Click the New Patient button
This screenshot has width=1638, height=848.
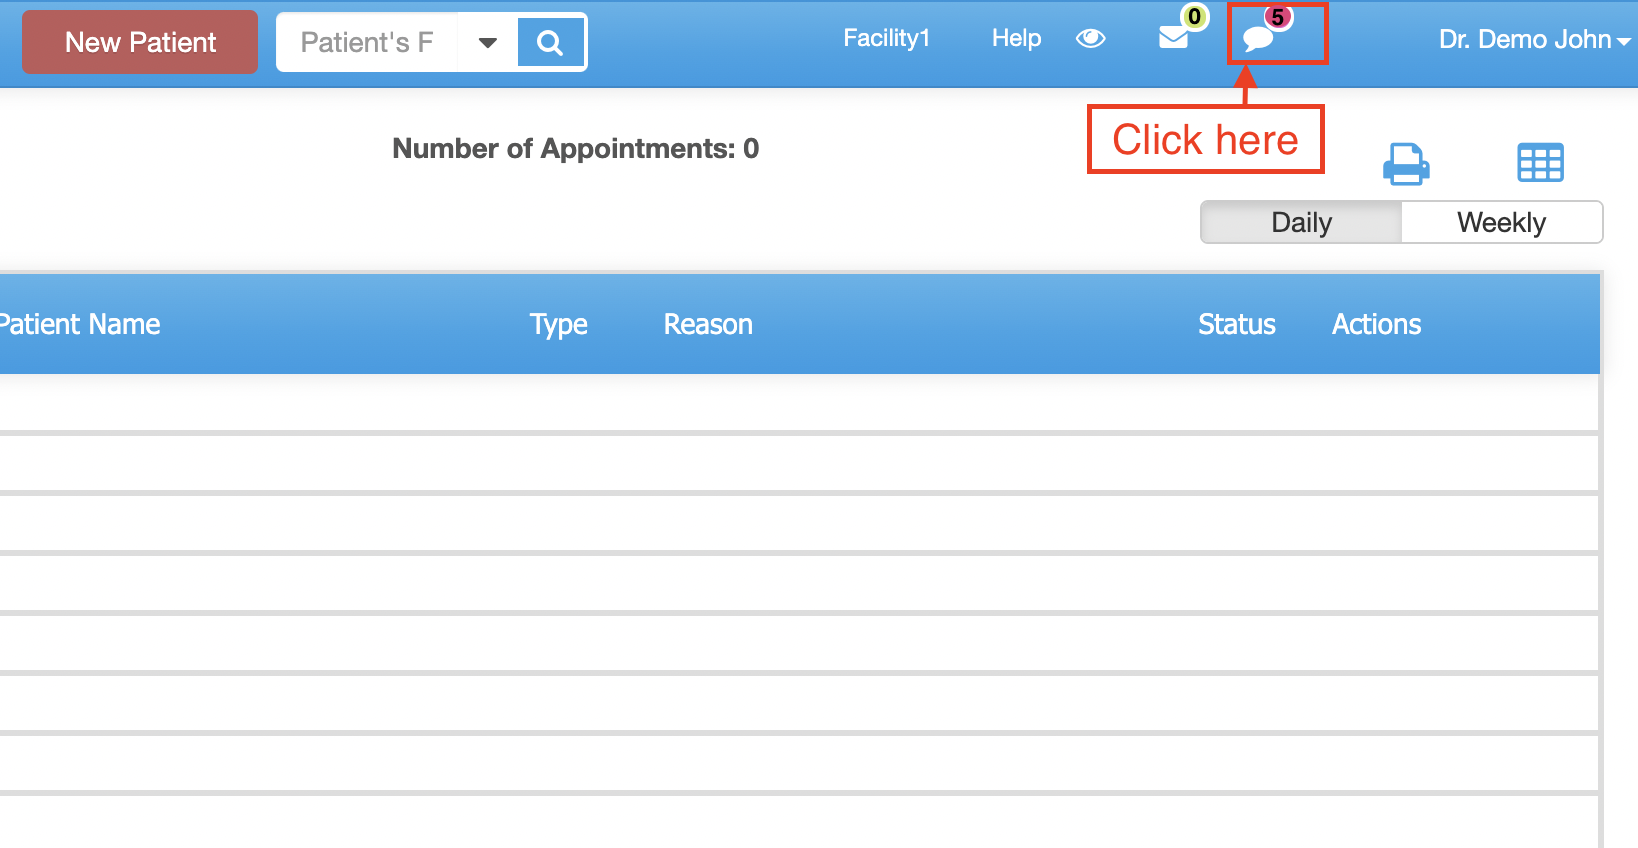point(140,42)
